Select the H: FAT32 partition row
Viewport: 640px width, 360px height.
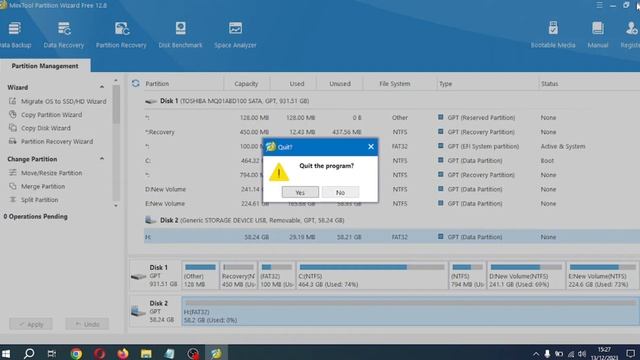pyautogui.click(x=392, y=237)
